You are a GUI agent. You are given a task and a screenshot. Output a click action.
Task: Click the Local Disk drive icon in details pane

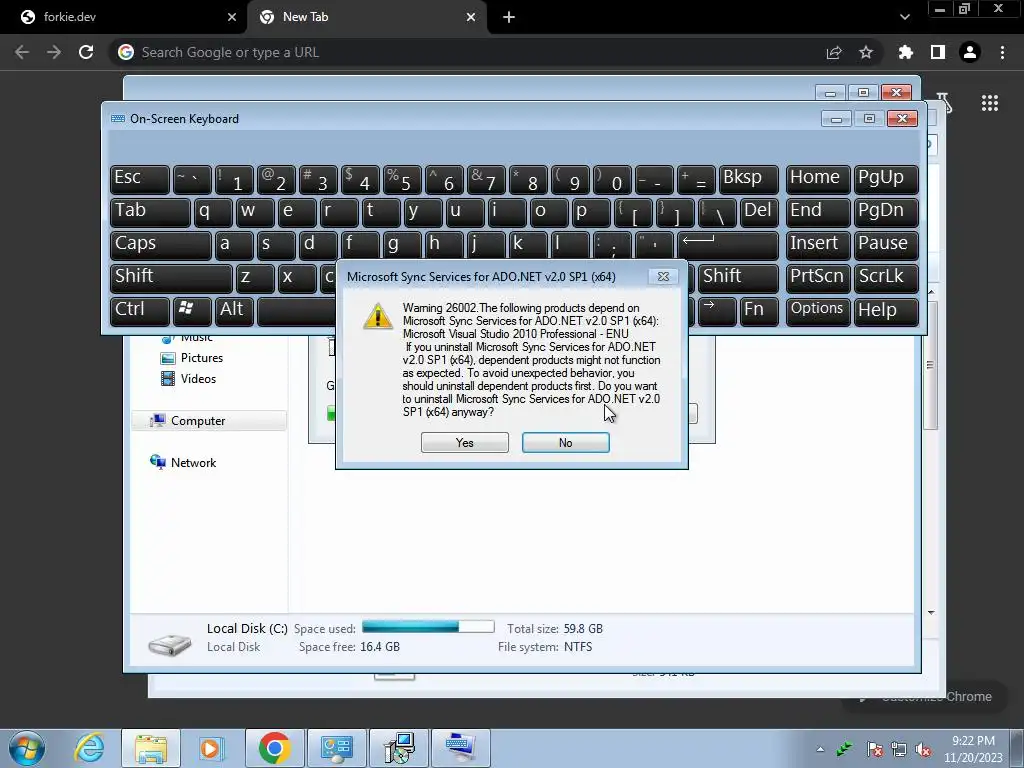pyautogui.click(x=170, y=643)
